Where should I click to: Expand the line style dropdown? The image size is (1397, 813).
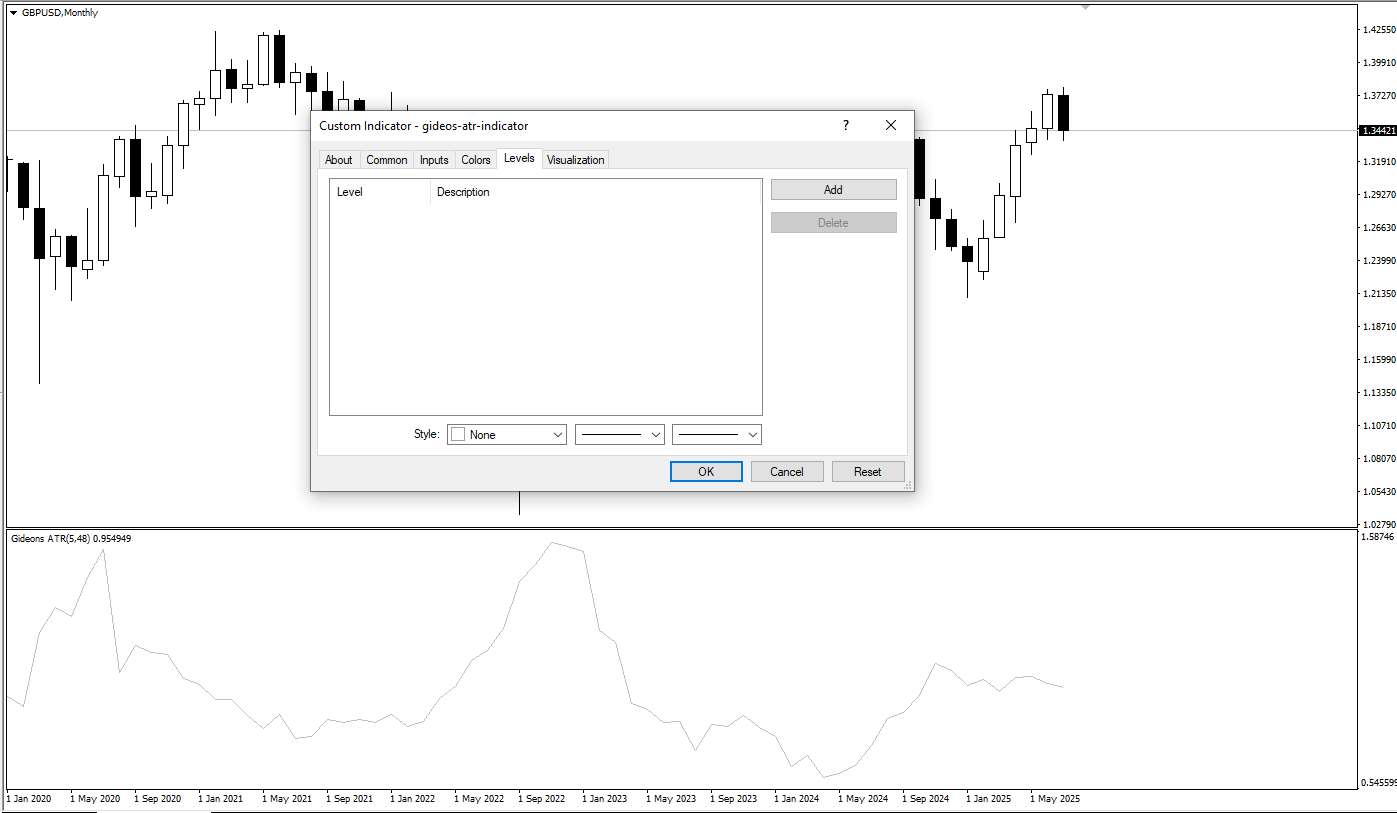tap(620, 435)
